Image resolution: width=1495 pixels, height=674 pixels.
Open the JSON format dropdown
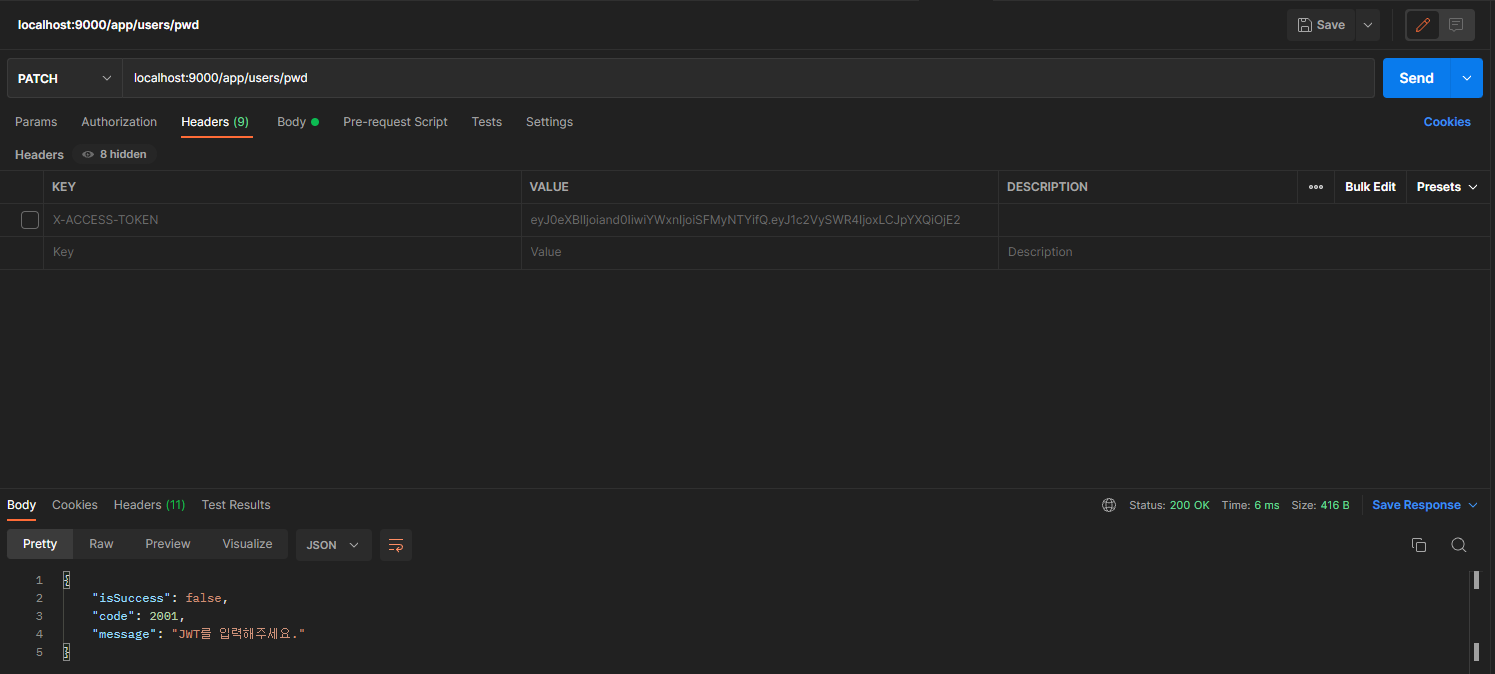333,545
